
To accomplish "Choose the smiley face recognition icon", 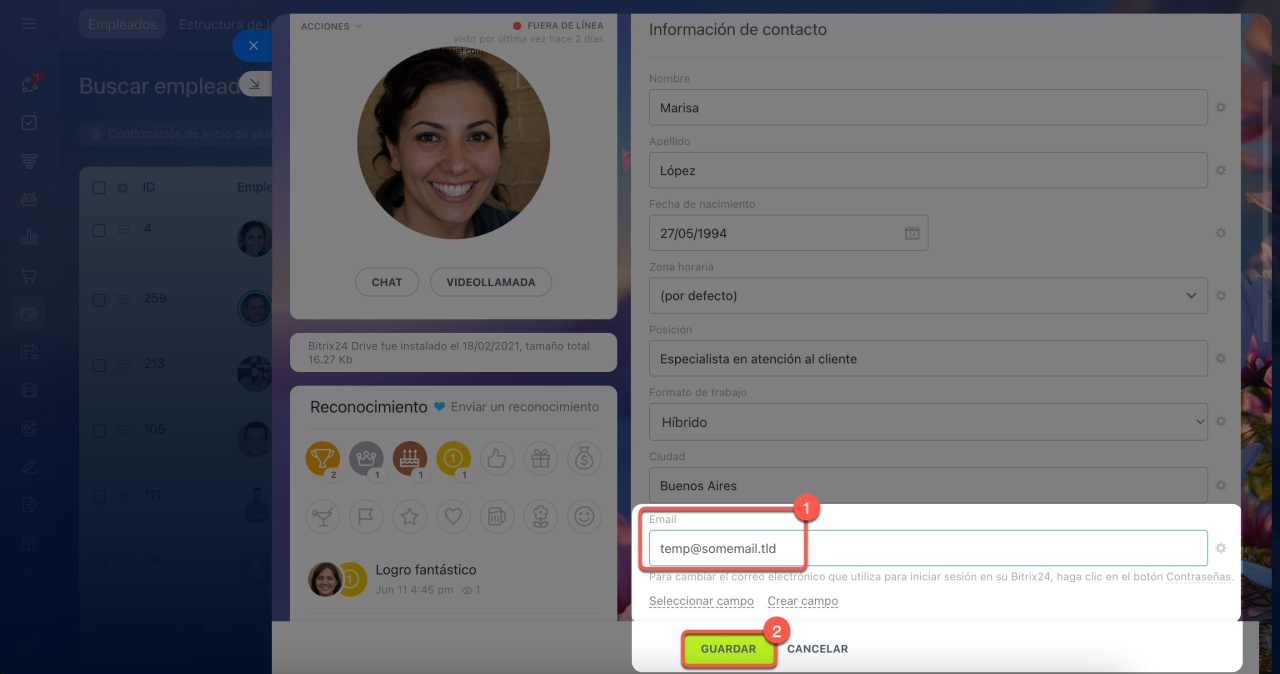I will click(584, 516).
